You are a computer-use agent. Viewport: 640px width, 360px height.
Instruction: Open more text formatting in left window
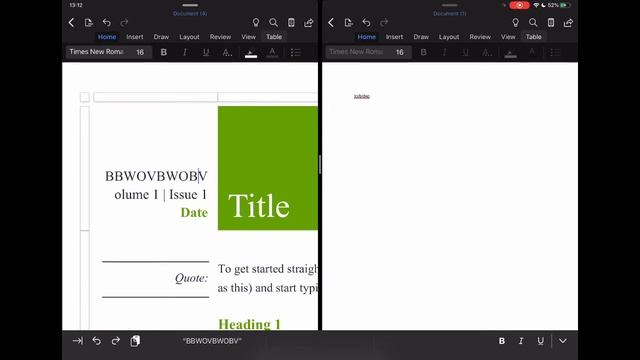tap(227, 52)
